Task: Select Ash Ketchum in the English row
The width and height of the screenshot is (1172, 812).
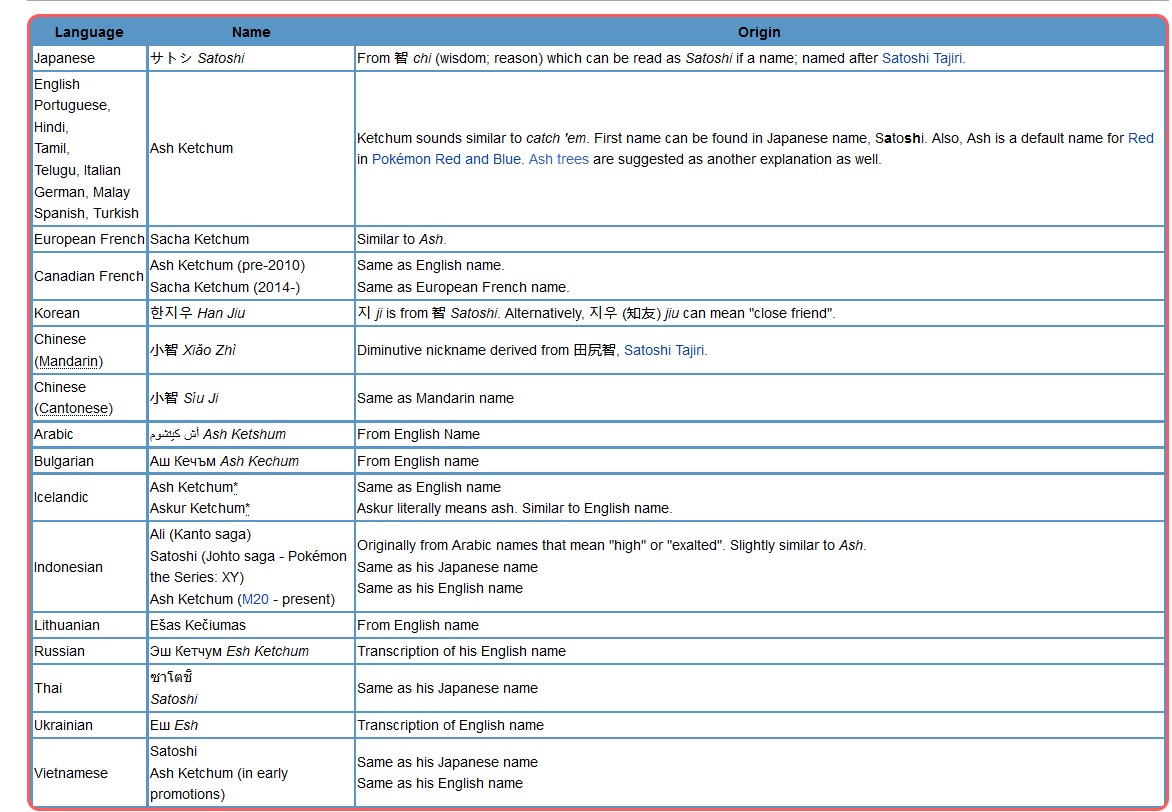Action: point(191,148)
